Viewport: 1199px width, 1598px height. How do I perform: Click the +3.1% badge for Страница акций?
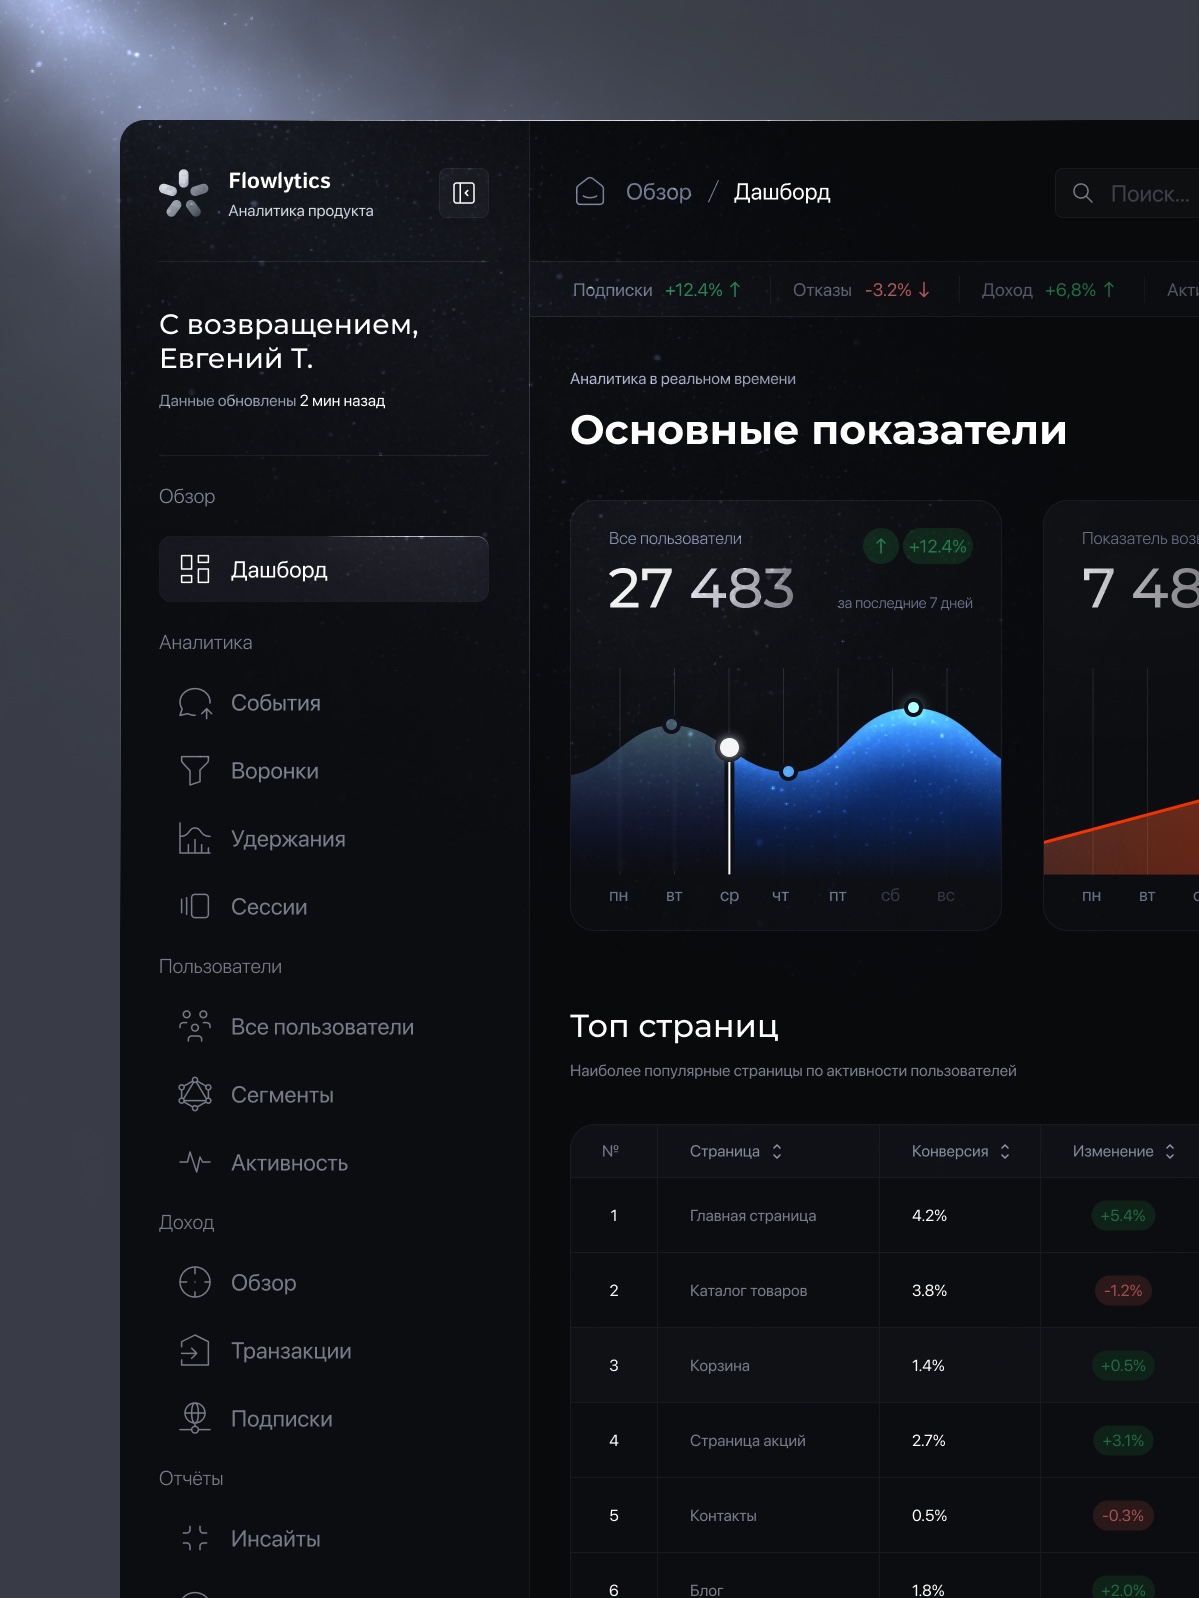[x=1123, y=1441]
